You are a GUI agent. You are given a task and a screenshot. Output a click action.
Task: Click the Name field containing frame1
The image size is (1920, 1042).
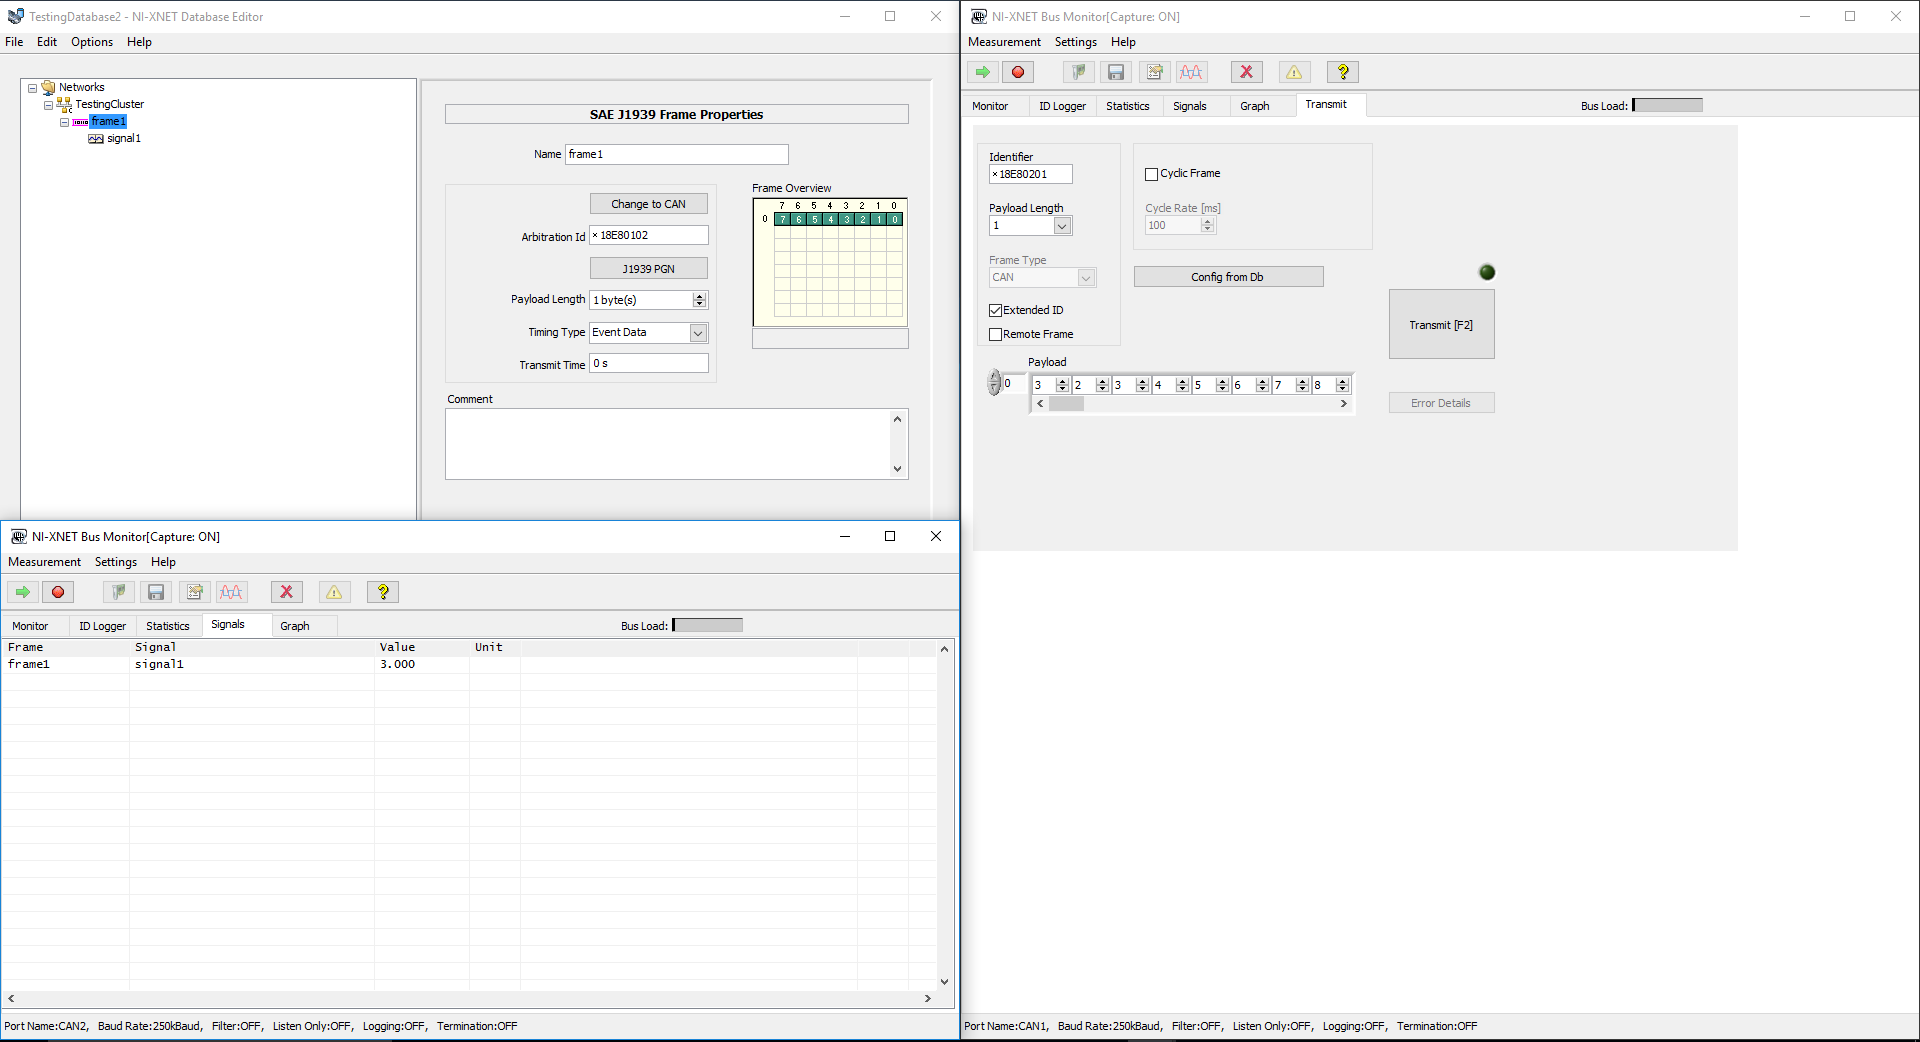[x=677, y=154]
